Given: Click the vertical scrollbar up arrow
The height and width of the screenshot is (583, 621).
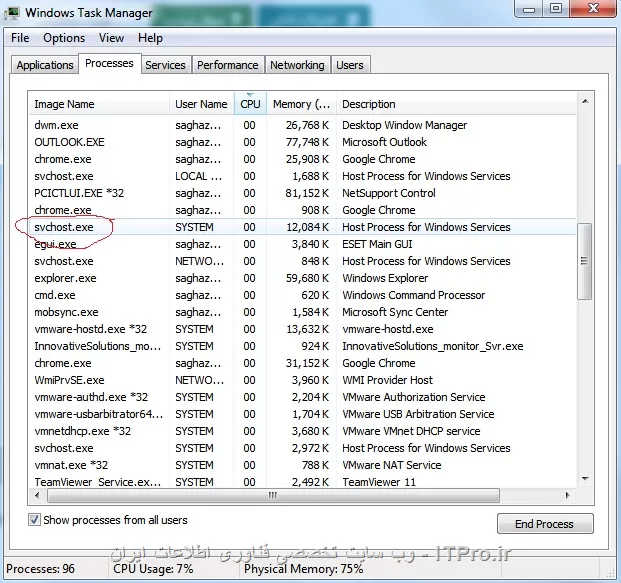Looking at the screenshot, I should 585,101.
